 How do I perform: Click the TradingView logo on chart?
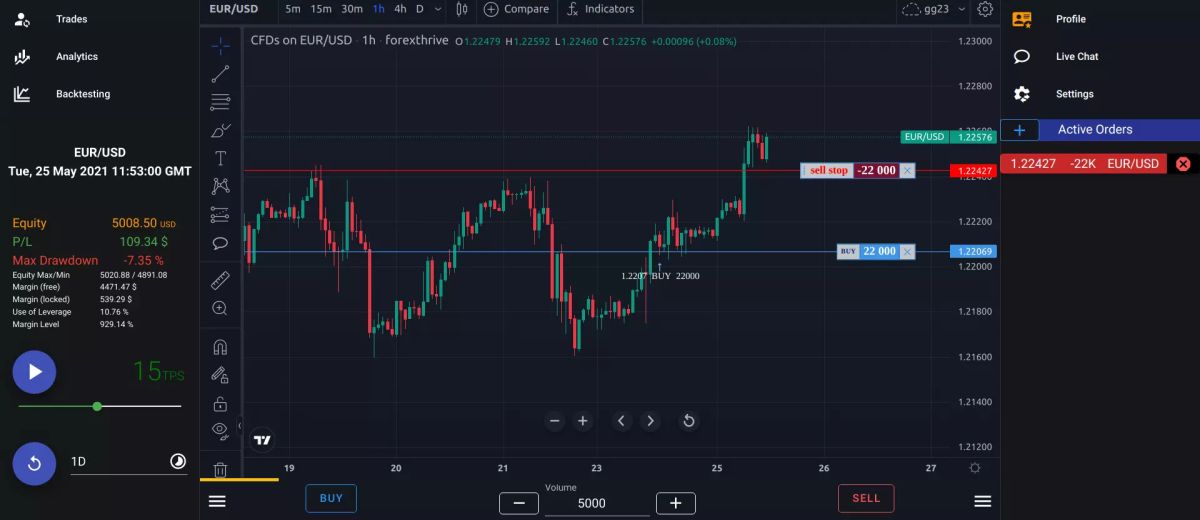click(x=262, y=440)
